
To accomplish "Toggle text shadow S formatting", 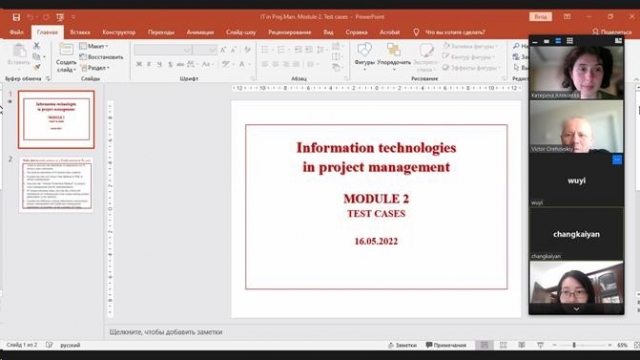I will (x=170, y=64).
